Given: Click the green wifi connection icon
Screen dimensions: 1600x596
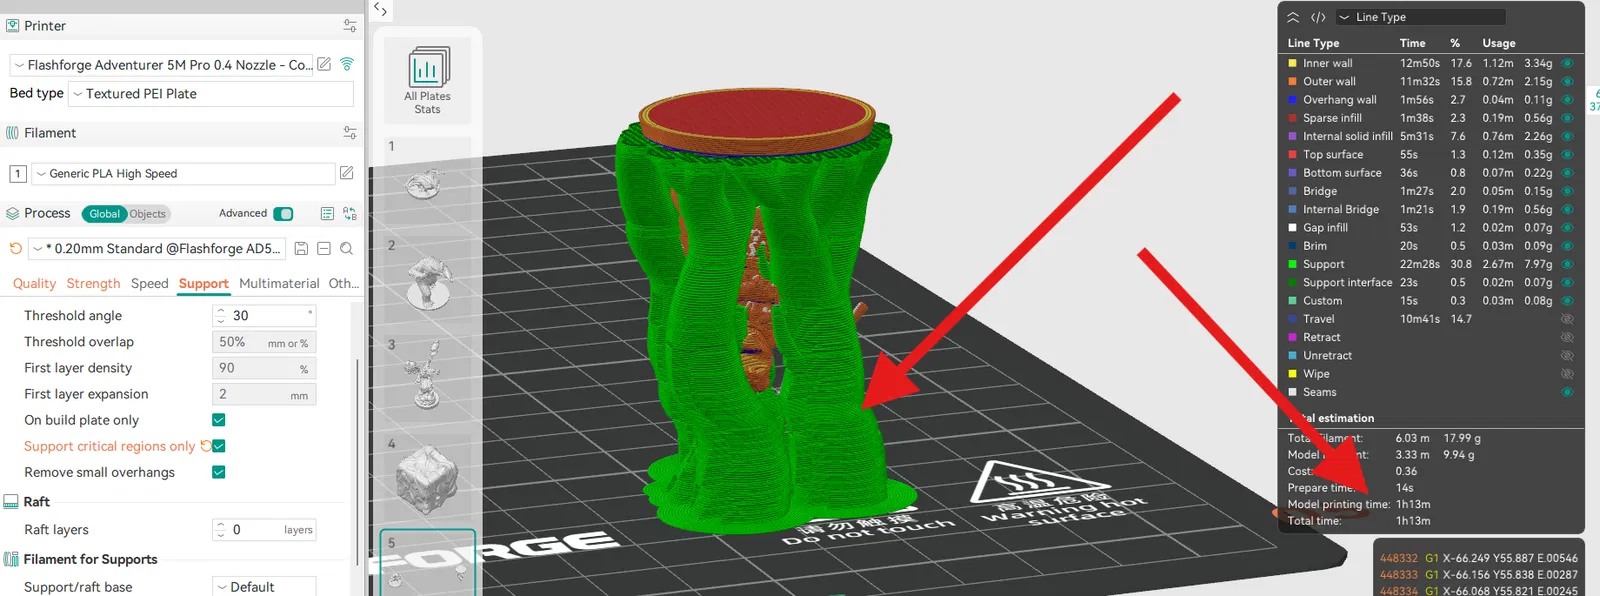Looking at the screenshot, I should click(x=347, y=64).
